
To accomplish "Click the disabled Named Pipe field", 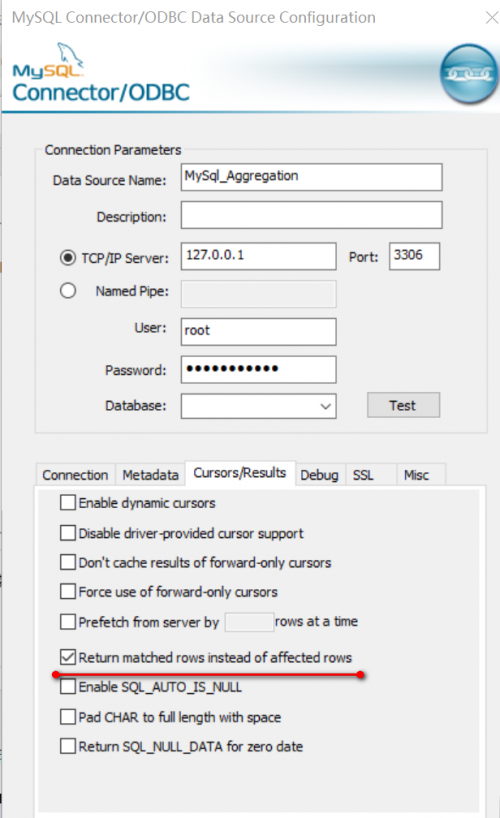I will [x=258, y=294].
